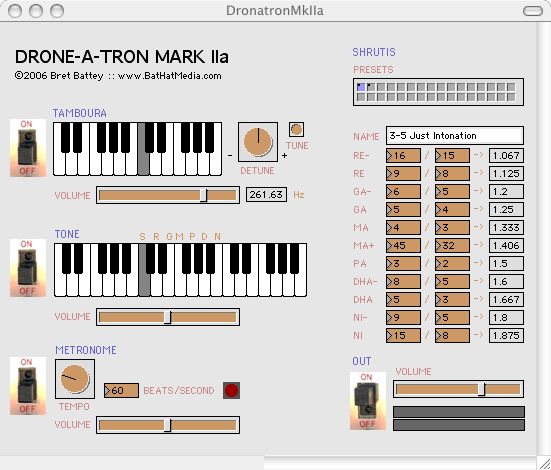551x470 pixels.
Task: Click the MA+ ratio result 1.406
Action: 506,245
